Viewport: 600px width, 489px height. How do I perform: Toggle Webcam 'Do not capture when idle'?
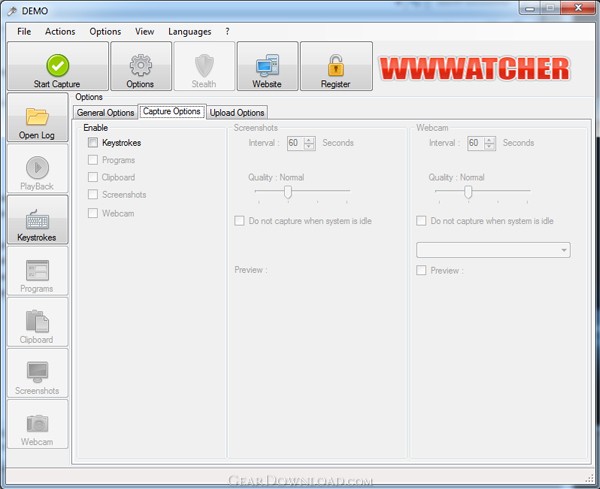[421, 221]
